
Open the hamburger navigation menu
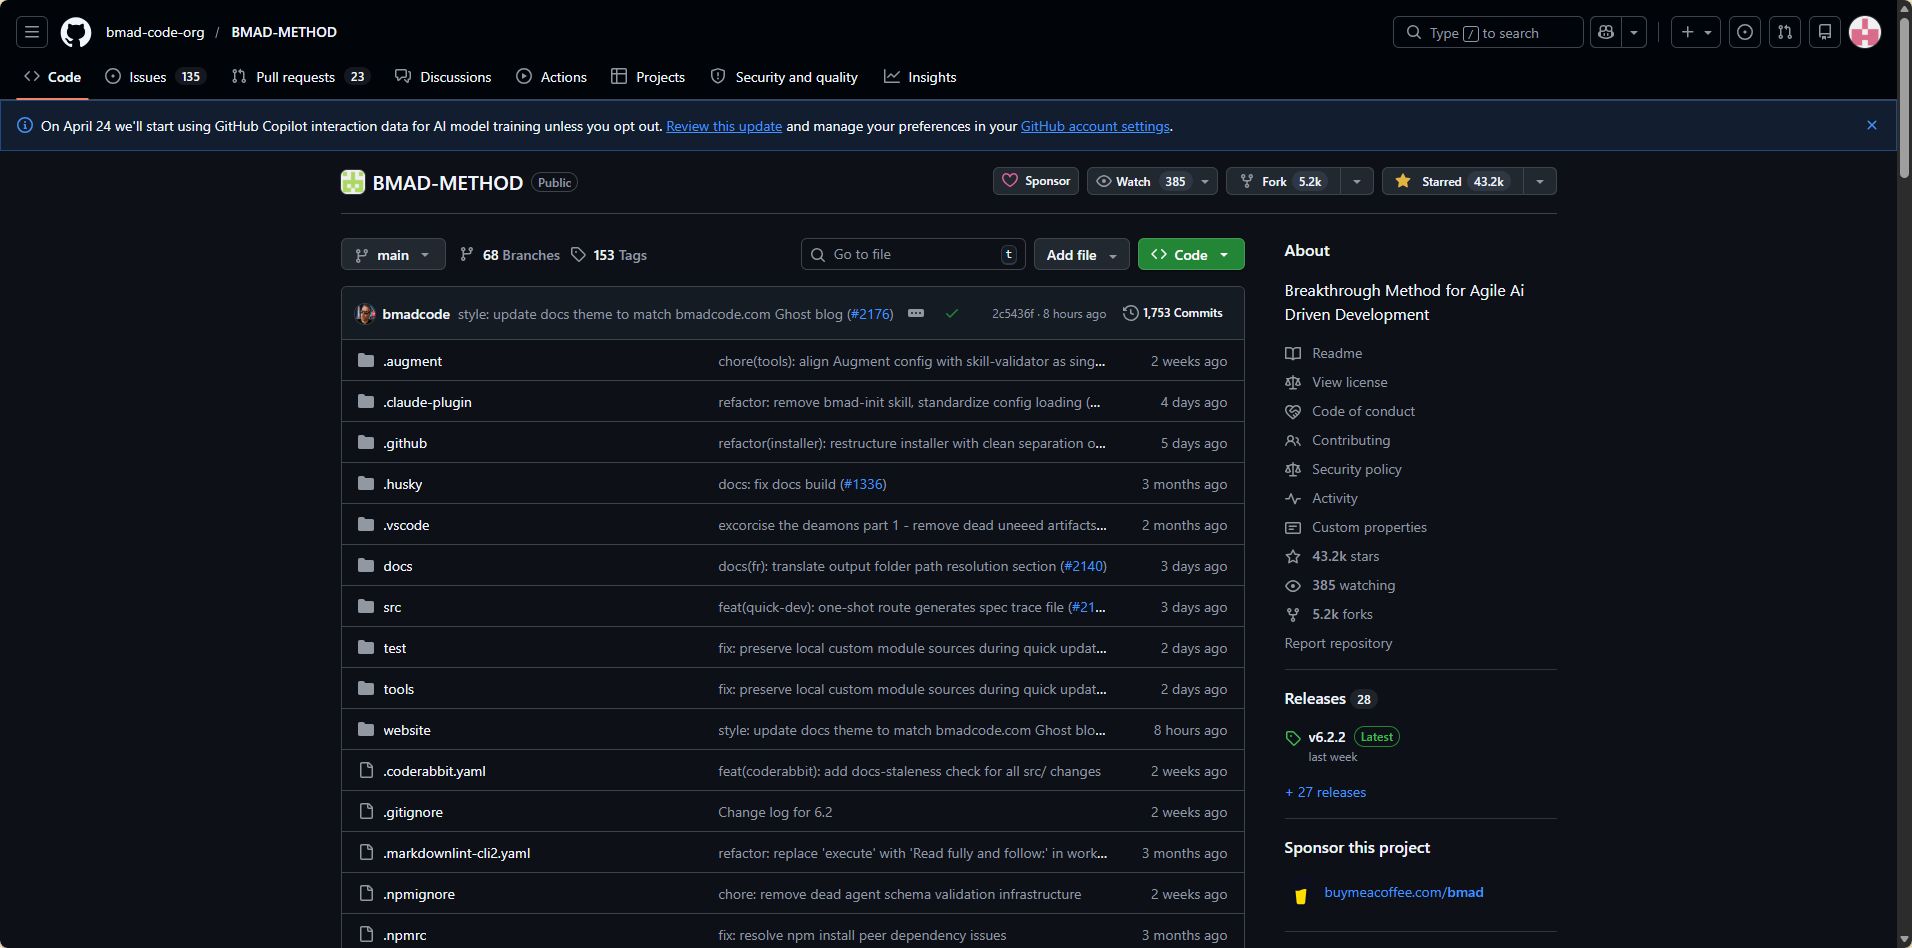tap(32, 33)
